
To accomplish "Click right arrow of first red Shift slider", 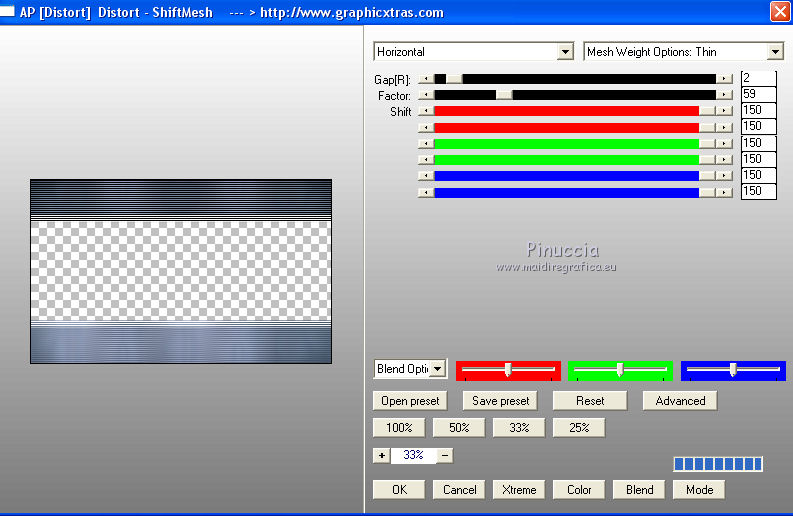I will pos(724,111).
